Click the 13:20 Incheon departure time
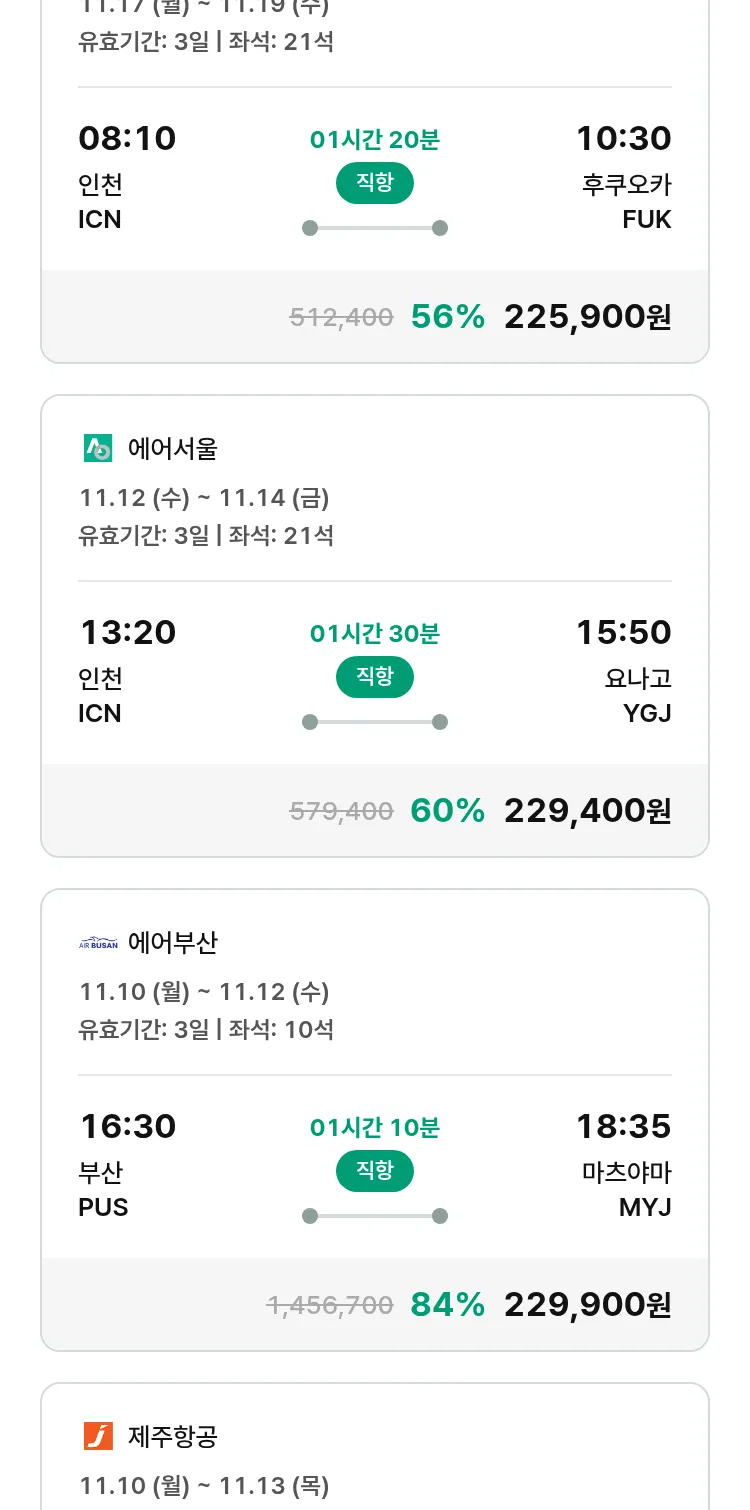The height and width of the screenshot is (1510, 750). tap(127, 633)
